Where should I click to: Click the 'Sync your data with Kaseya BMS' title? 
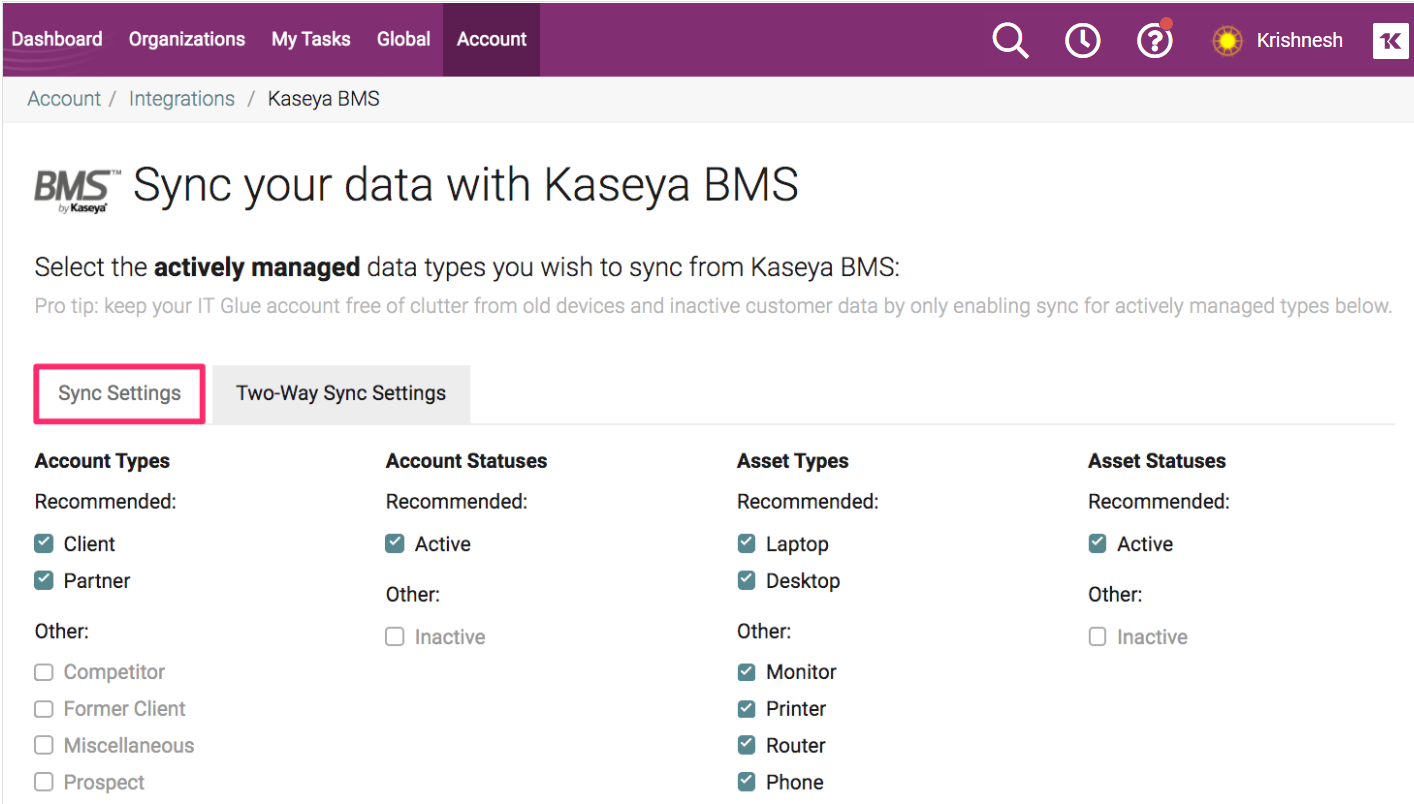pyautogui.click(x=466, y=186)
